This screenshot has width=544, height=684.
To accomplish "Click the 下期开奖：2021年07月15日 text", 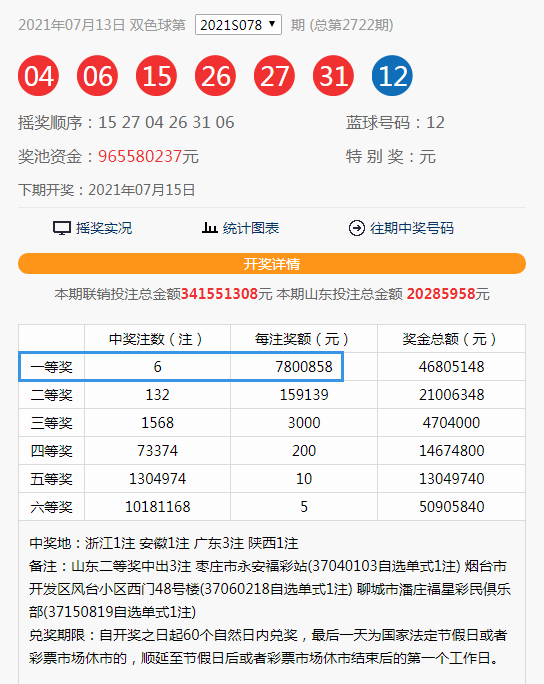I will (106, 190).
